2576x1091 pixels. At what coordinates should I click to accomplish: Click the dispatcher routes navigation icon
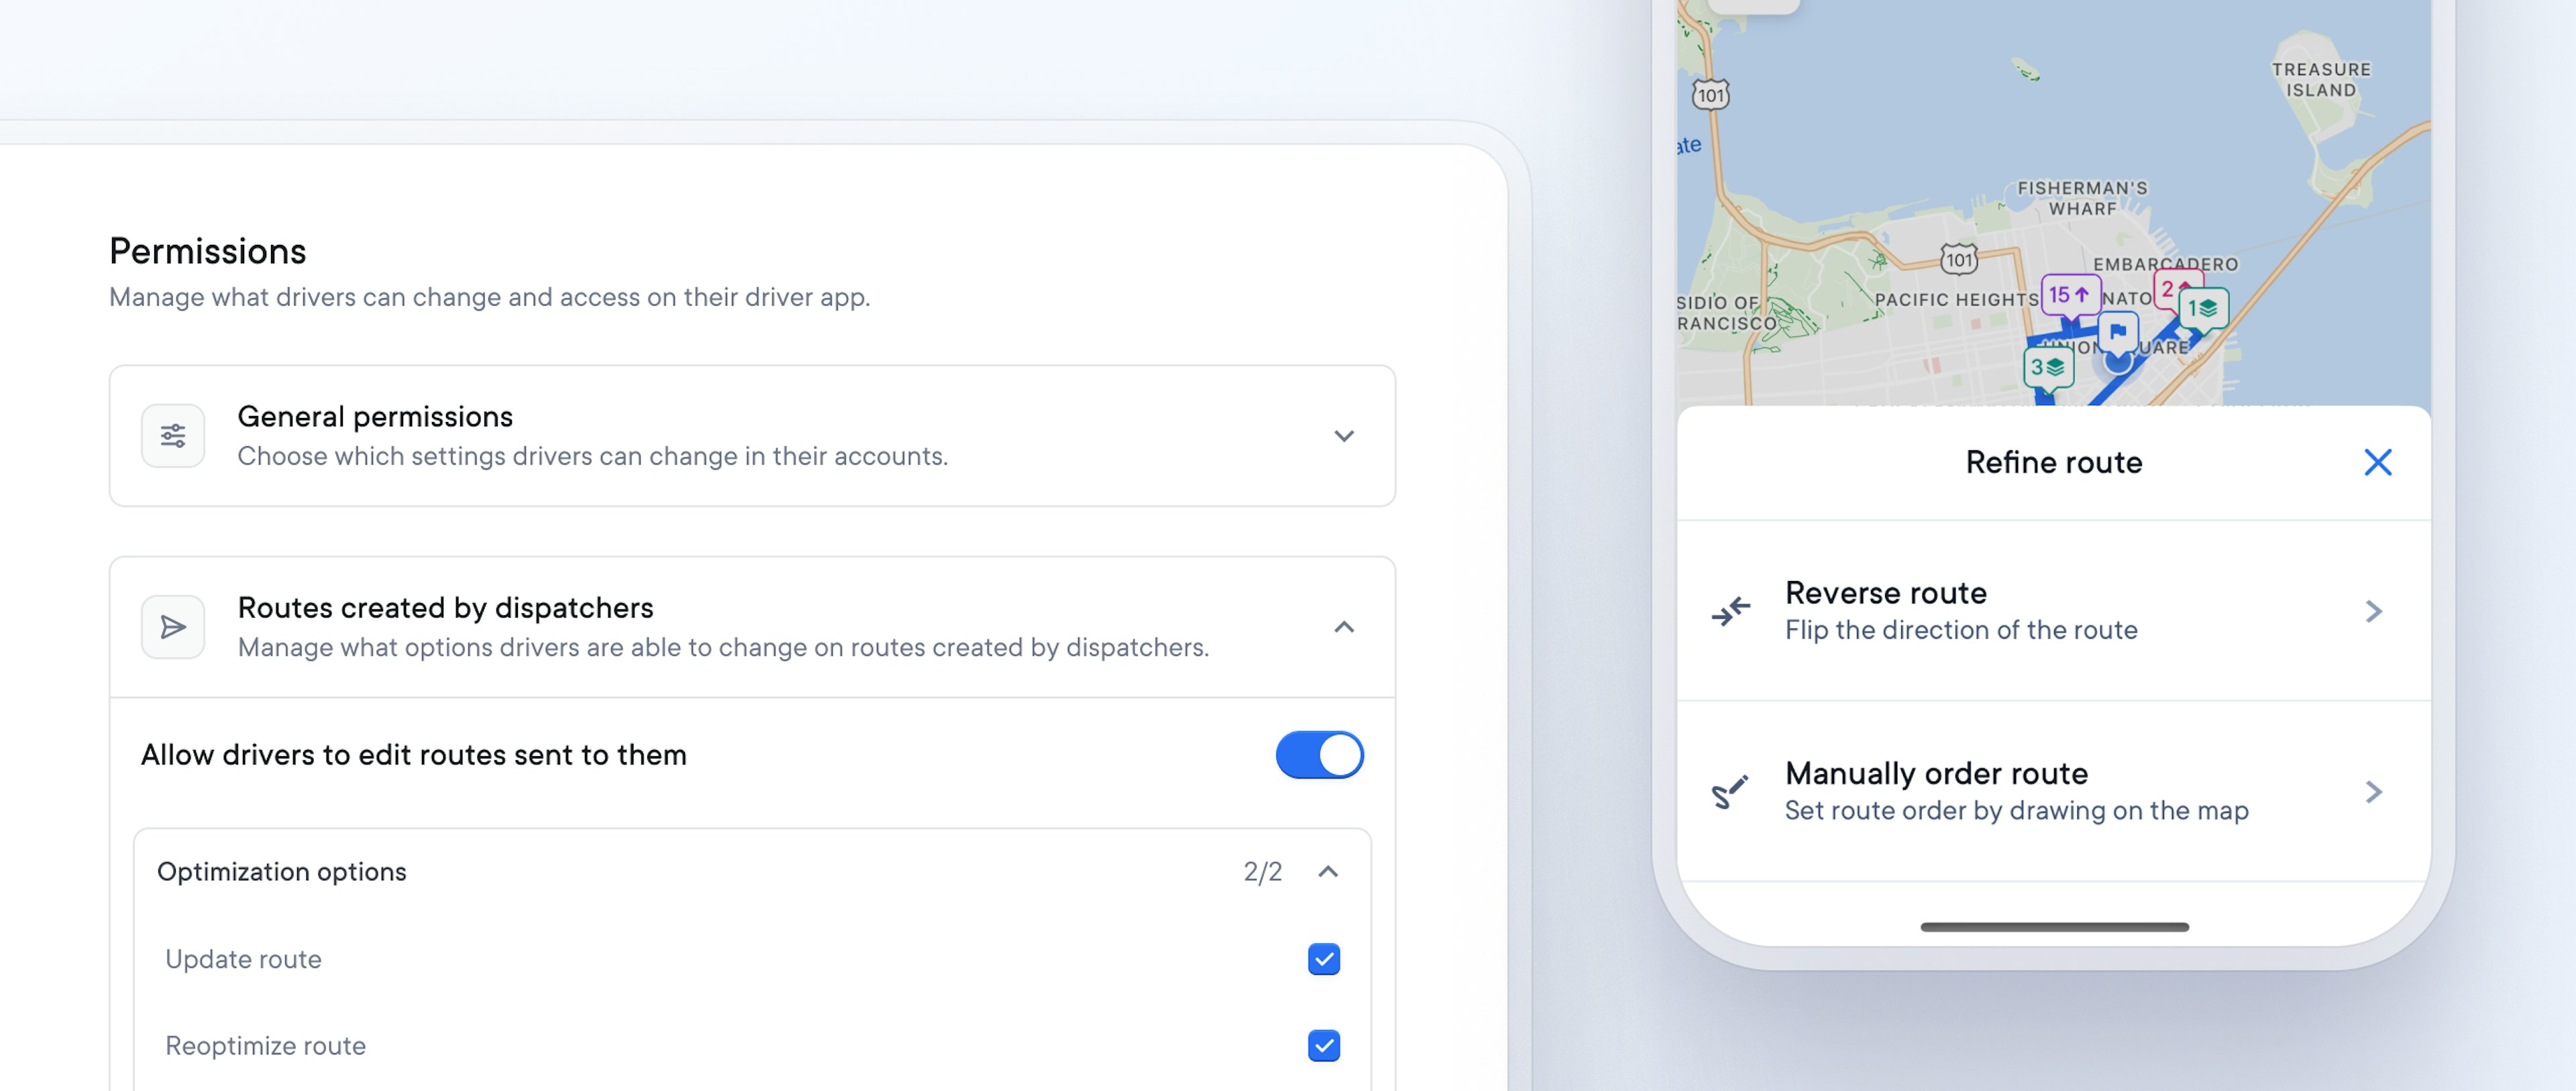tap(172, 626)
